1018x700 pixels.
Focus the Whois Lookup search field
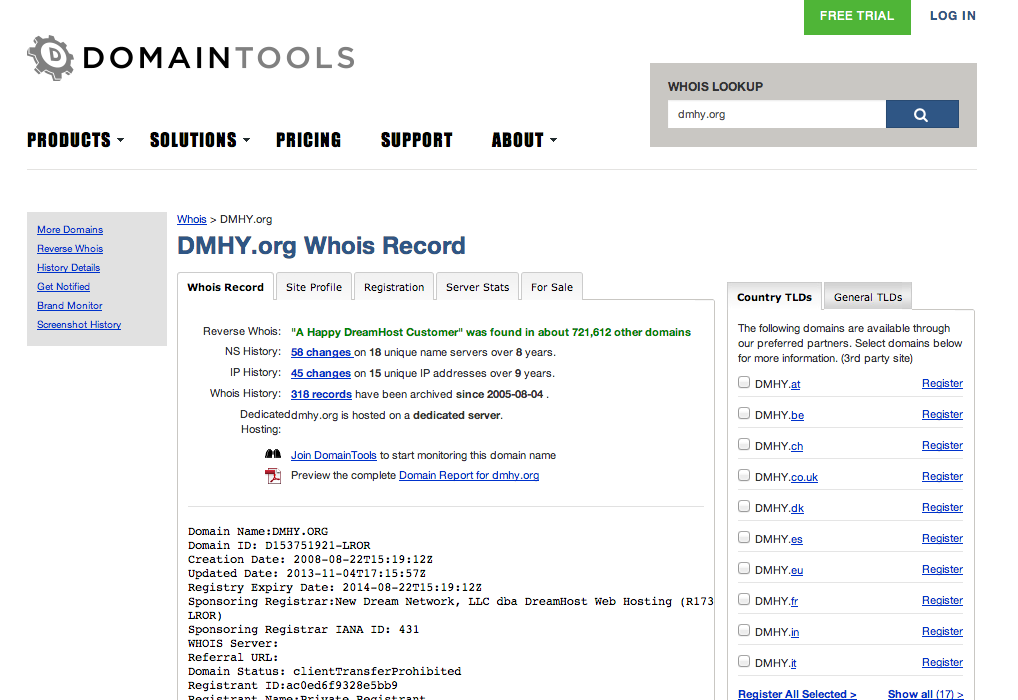[776, 114]
